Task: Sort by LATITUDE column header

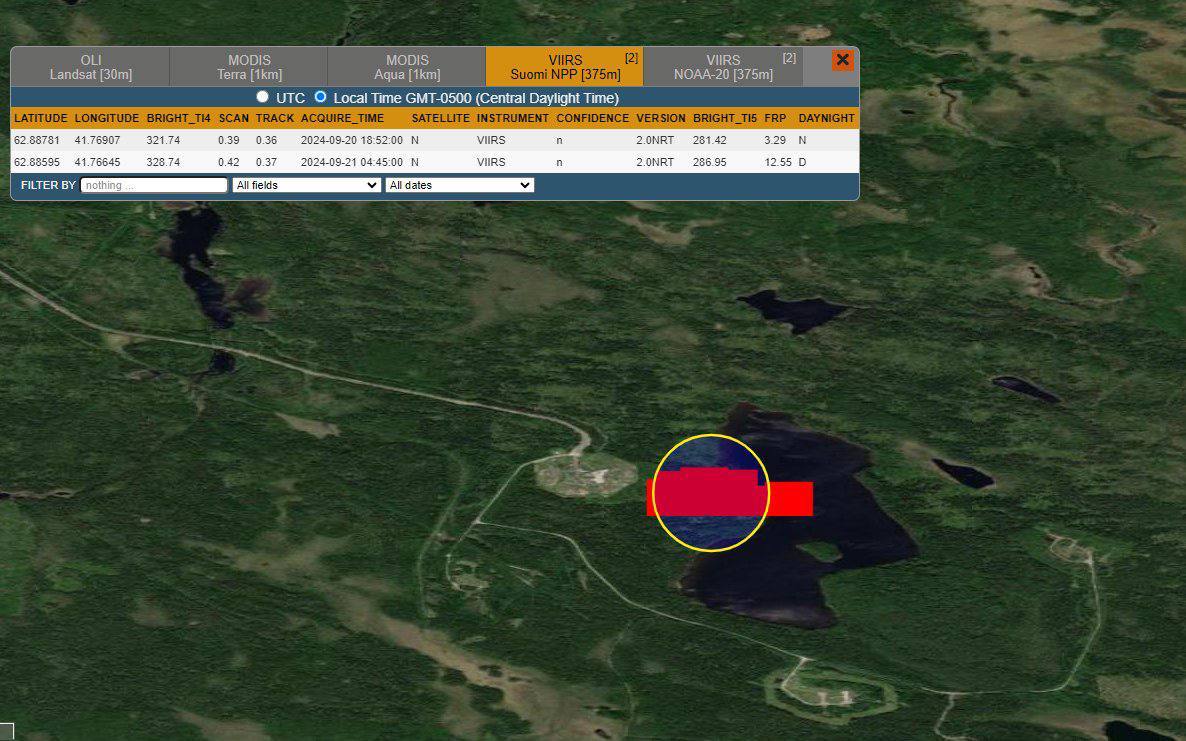Action: [41, 118]
